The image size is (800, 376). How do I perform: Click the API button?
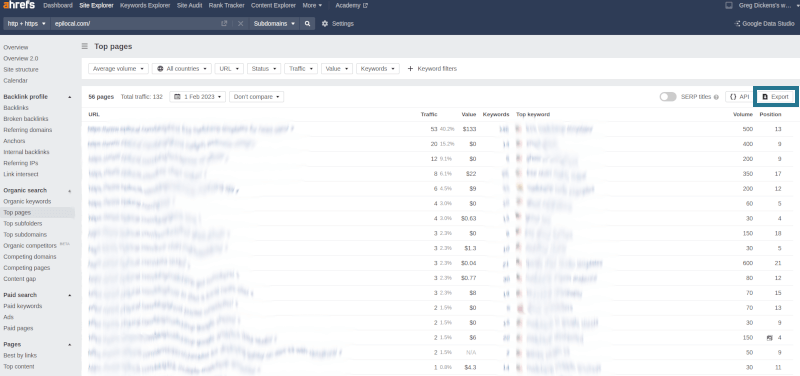[x=739, y=96]
